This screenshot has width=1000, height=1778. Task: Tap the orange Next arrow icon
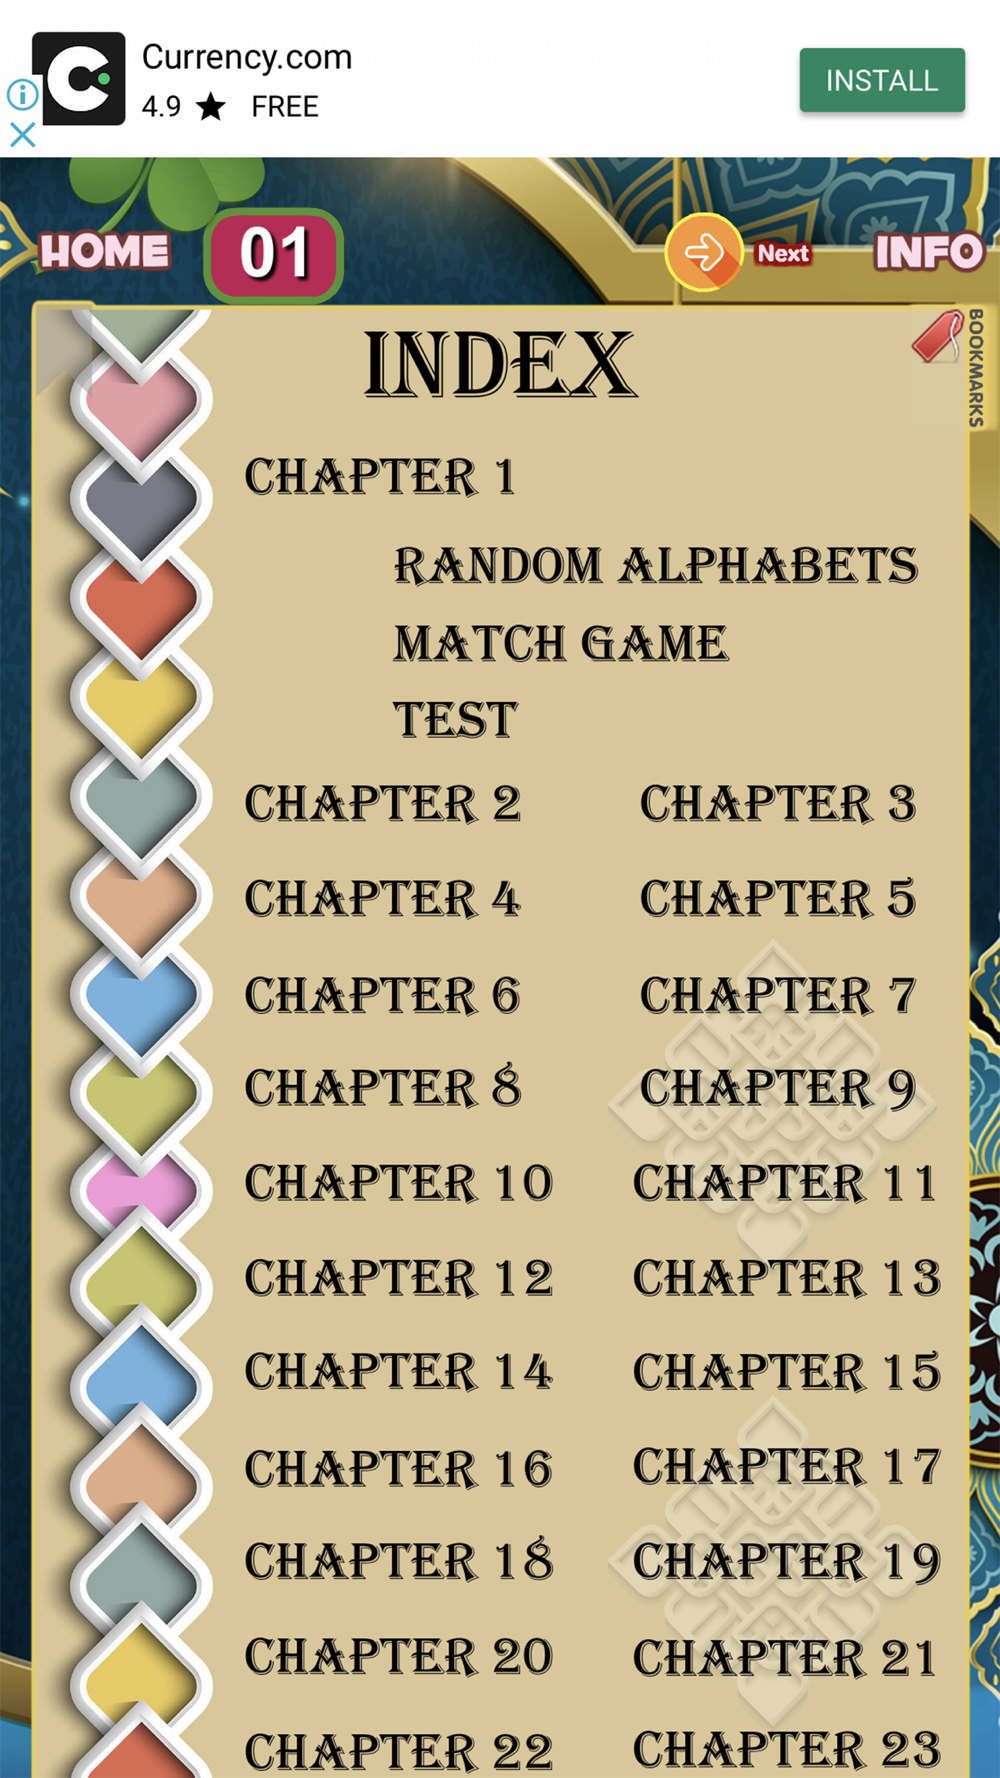704,252
